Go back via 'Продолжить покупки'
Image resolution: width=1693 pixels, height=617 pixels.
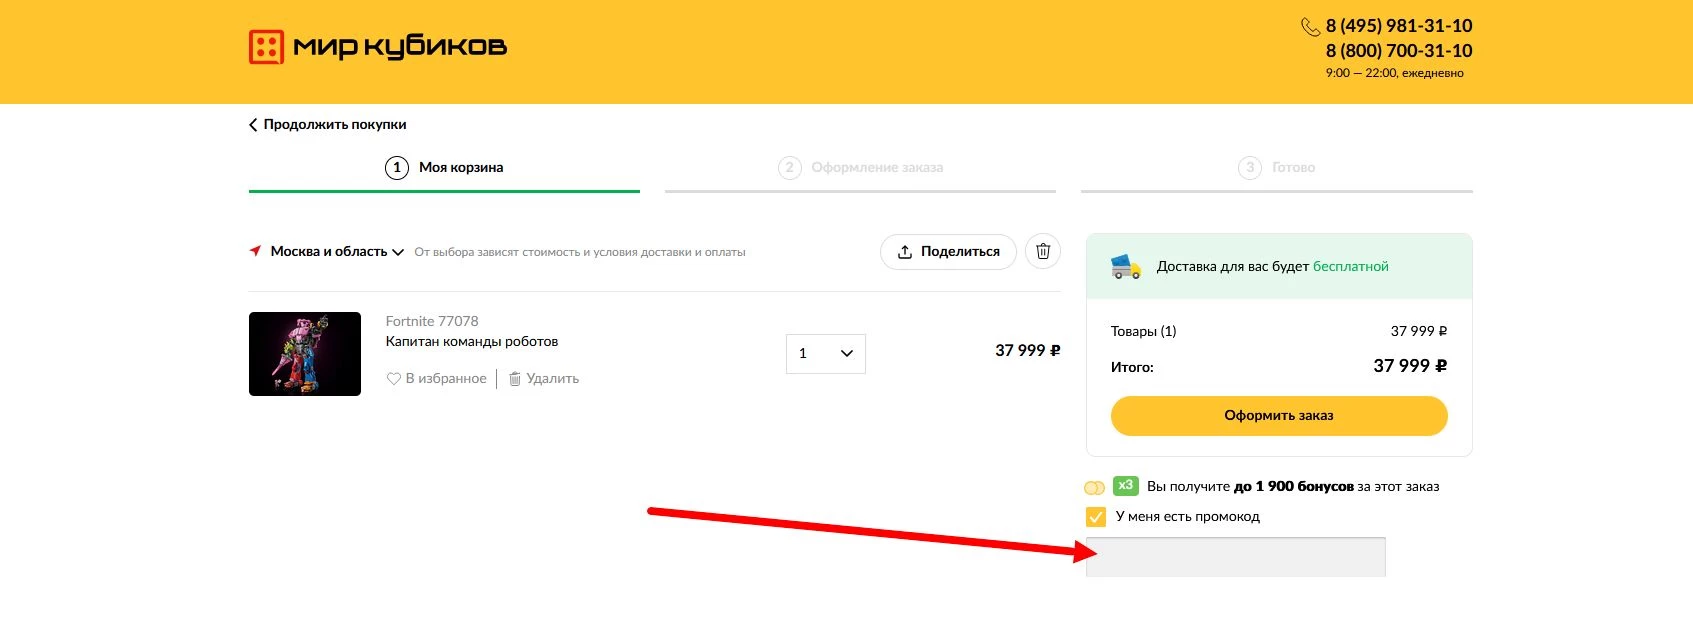click(327, 125)
